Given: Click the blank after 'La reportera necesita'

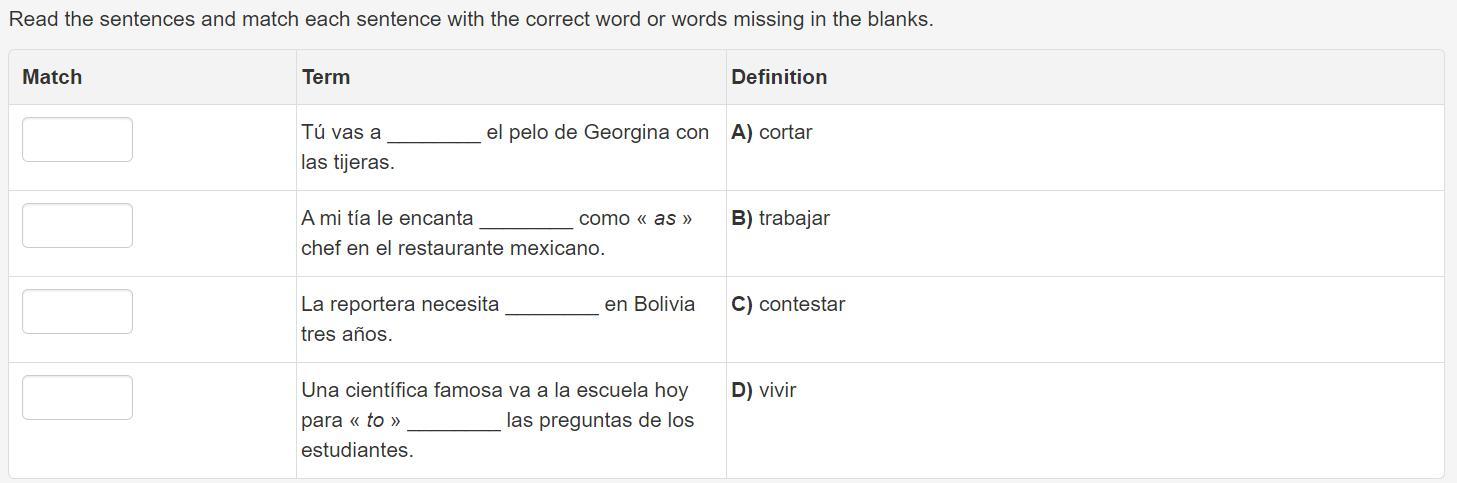Looking at the screenshot, I should pyautogui.click(x=552, y=306).
